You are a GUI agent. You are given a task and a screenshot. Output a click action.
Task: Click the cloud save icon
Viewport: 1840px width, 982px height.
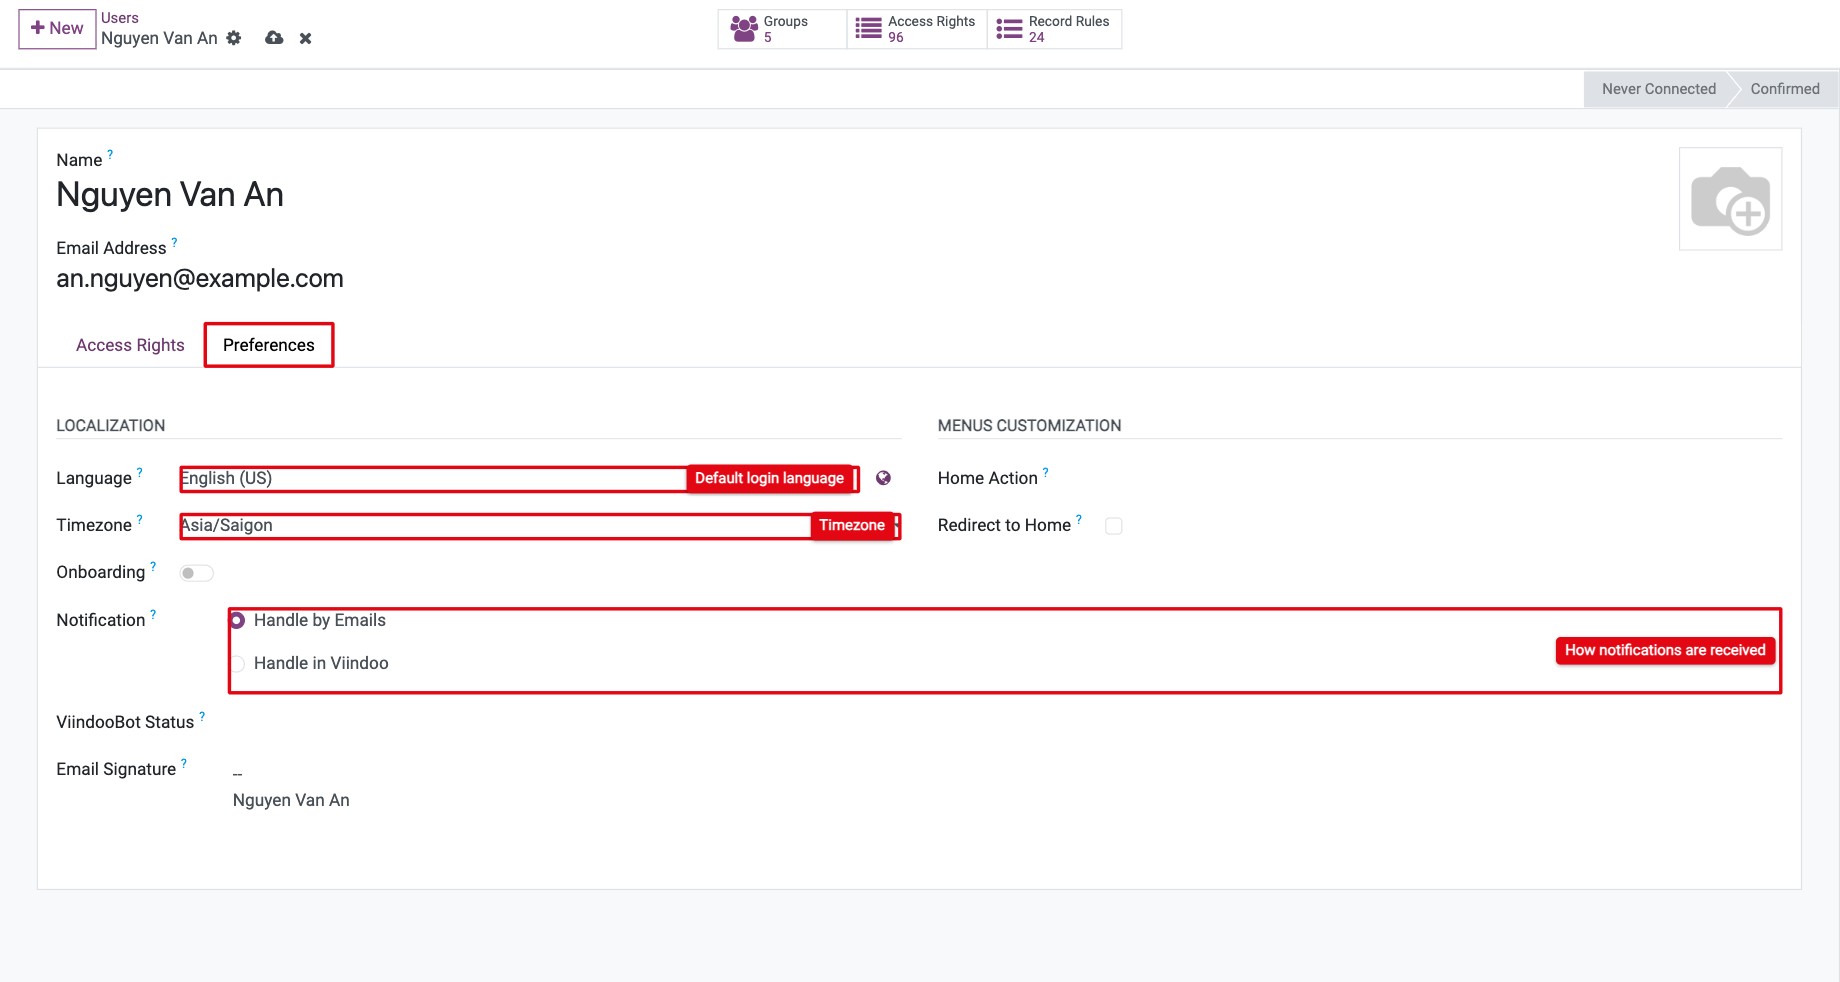point(274,38)
